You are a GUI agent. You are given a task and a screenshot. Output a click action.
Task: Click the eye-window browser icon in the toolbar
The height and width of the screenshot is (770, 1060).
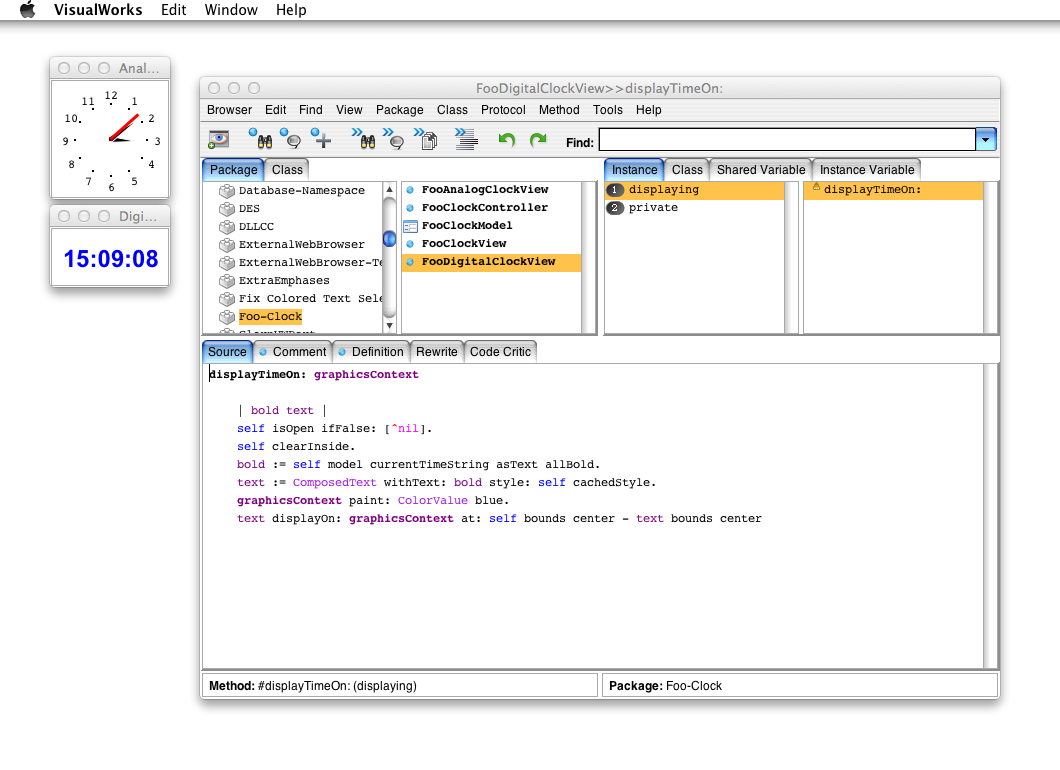coord(218,139)
